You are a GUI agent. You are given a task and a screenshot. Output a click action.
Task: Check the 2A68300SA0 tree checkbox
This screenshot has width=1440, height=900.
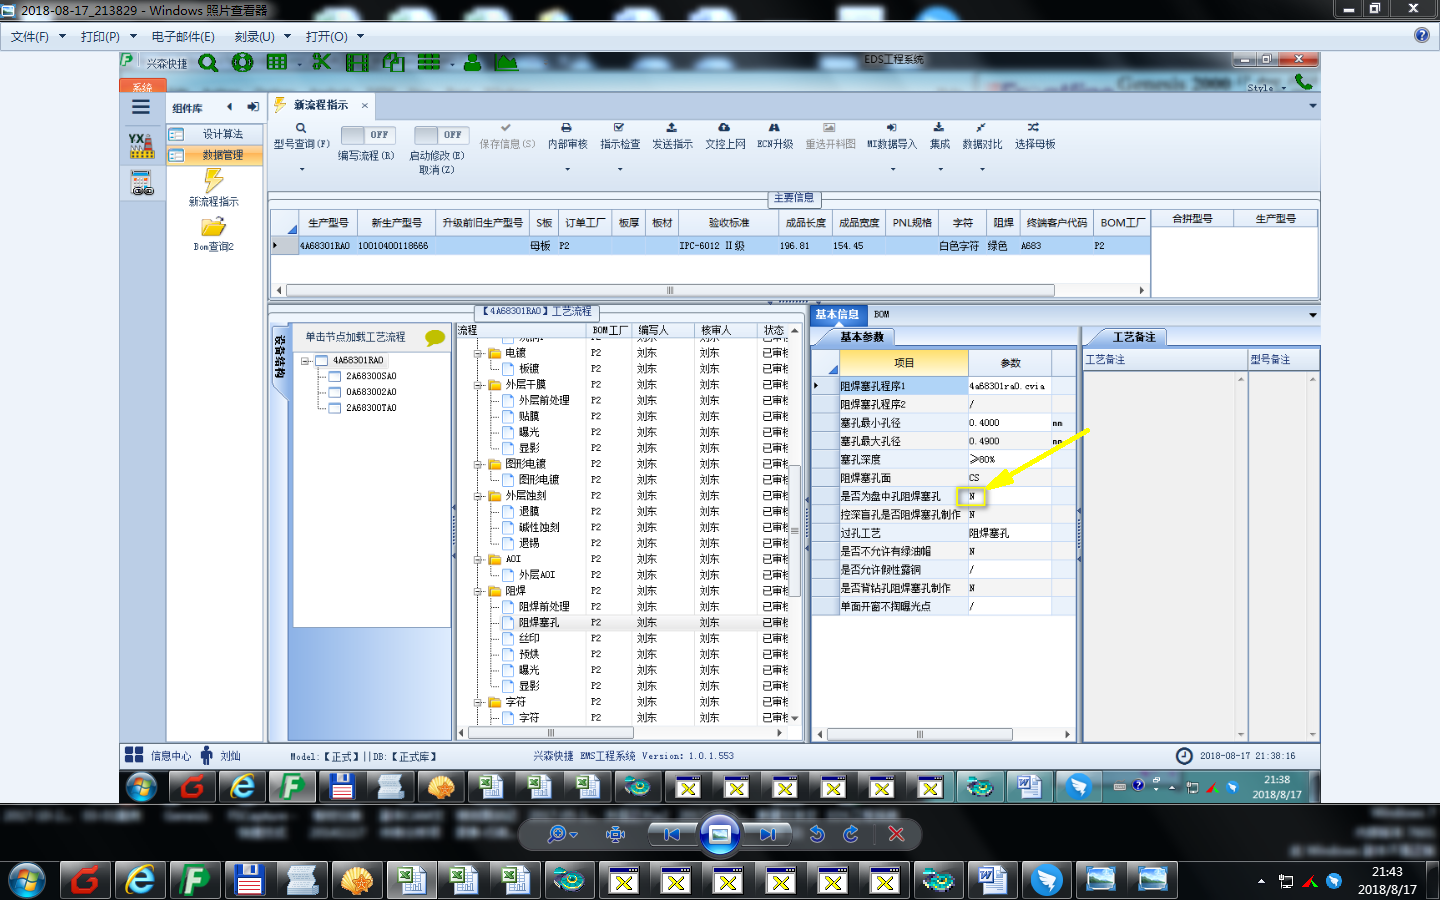[x=335, y=377]
